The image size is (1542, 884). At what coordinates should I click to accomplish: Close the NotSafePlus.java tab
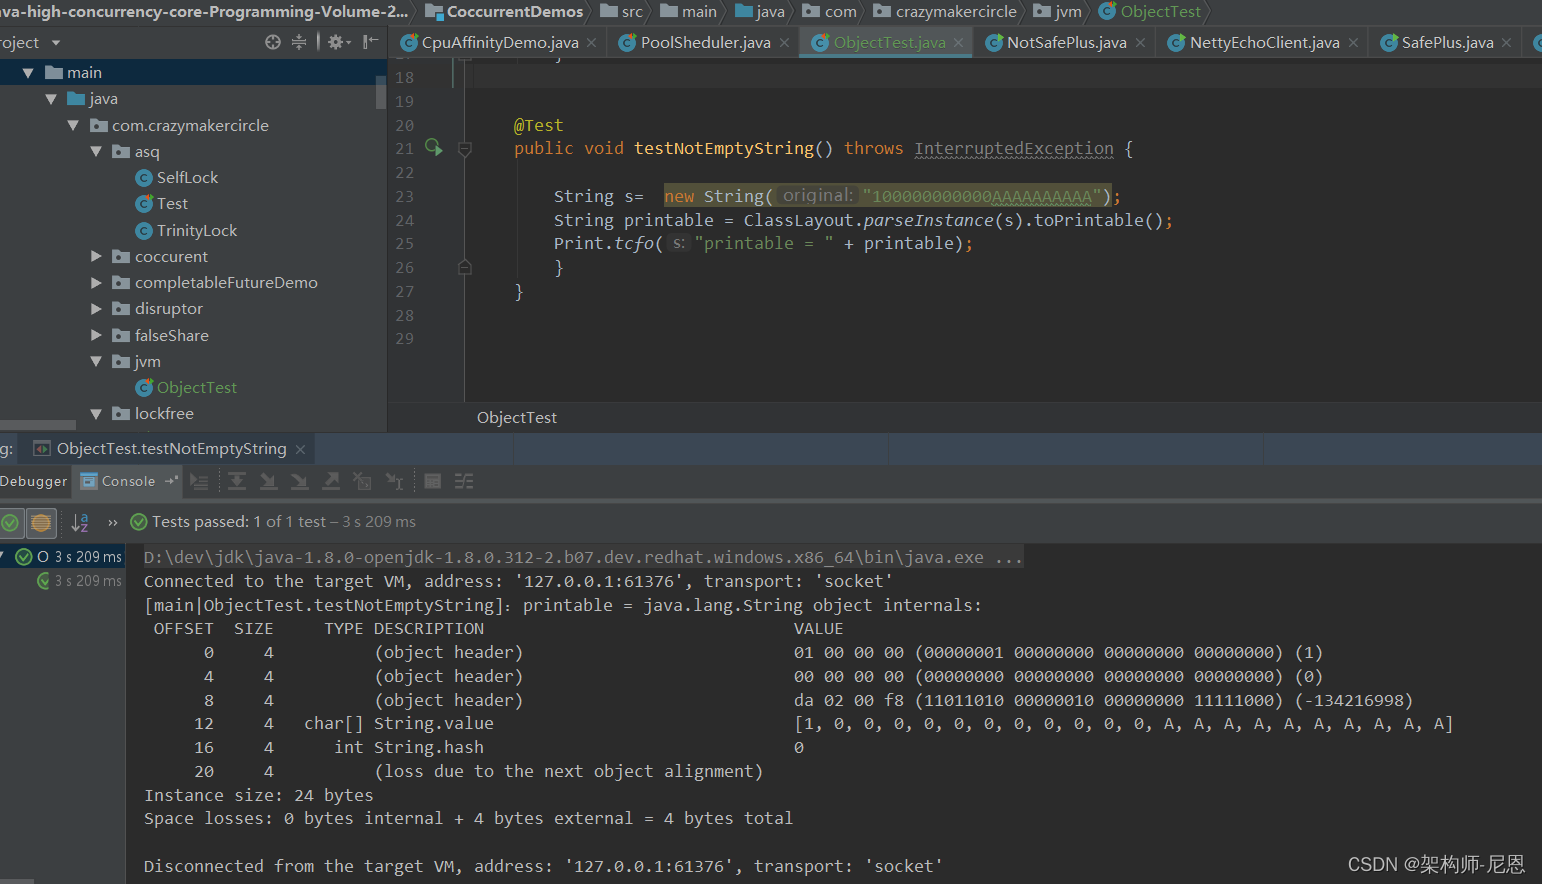1140,43
